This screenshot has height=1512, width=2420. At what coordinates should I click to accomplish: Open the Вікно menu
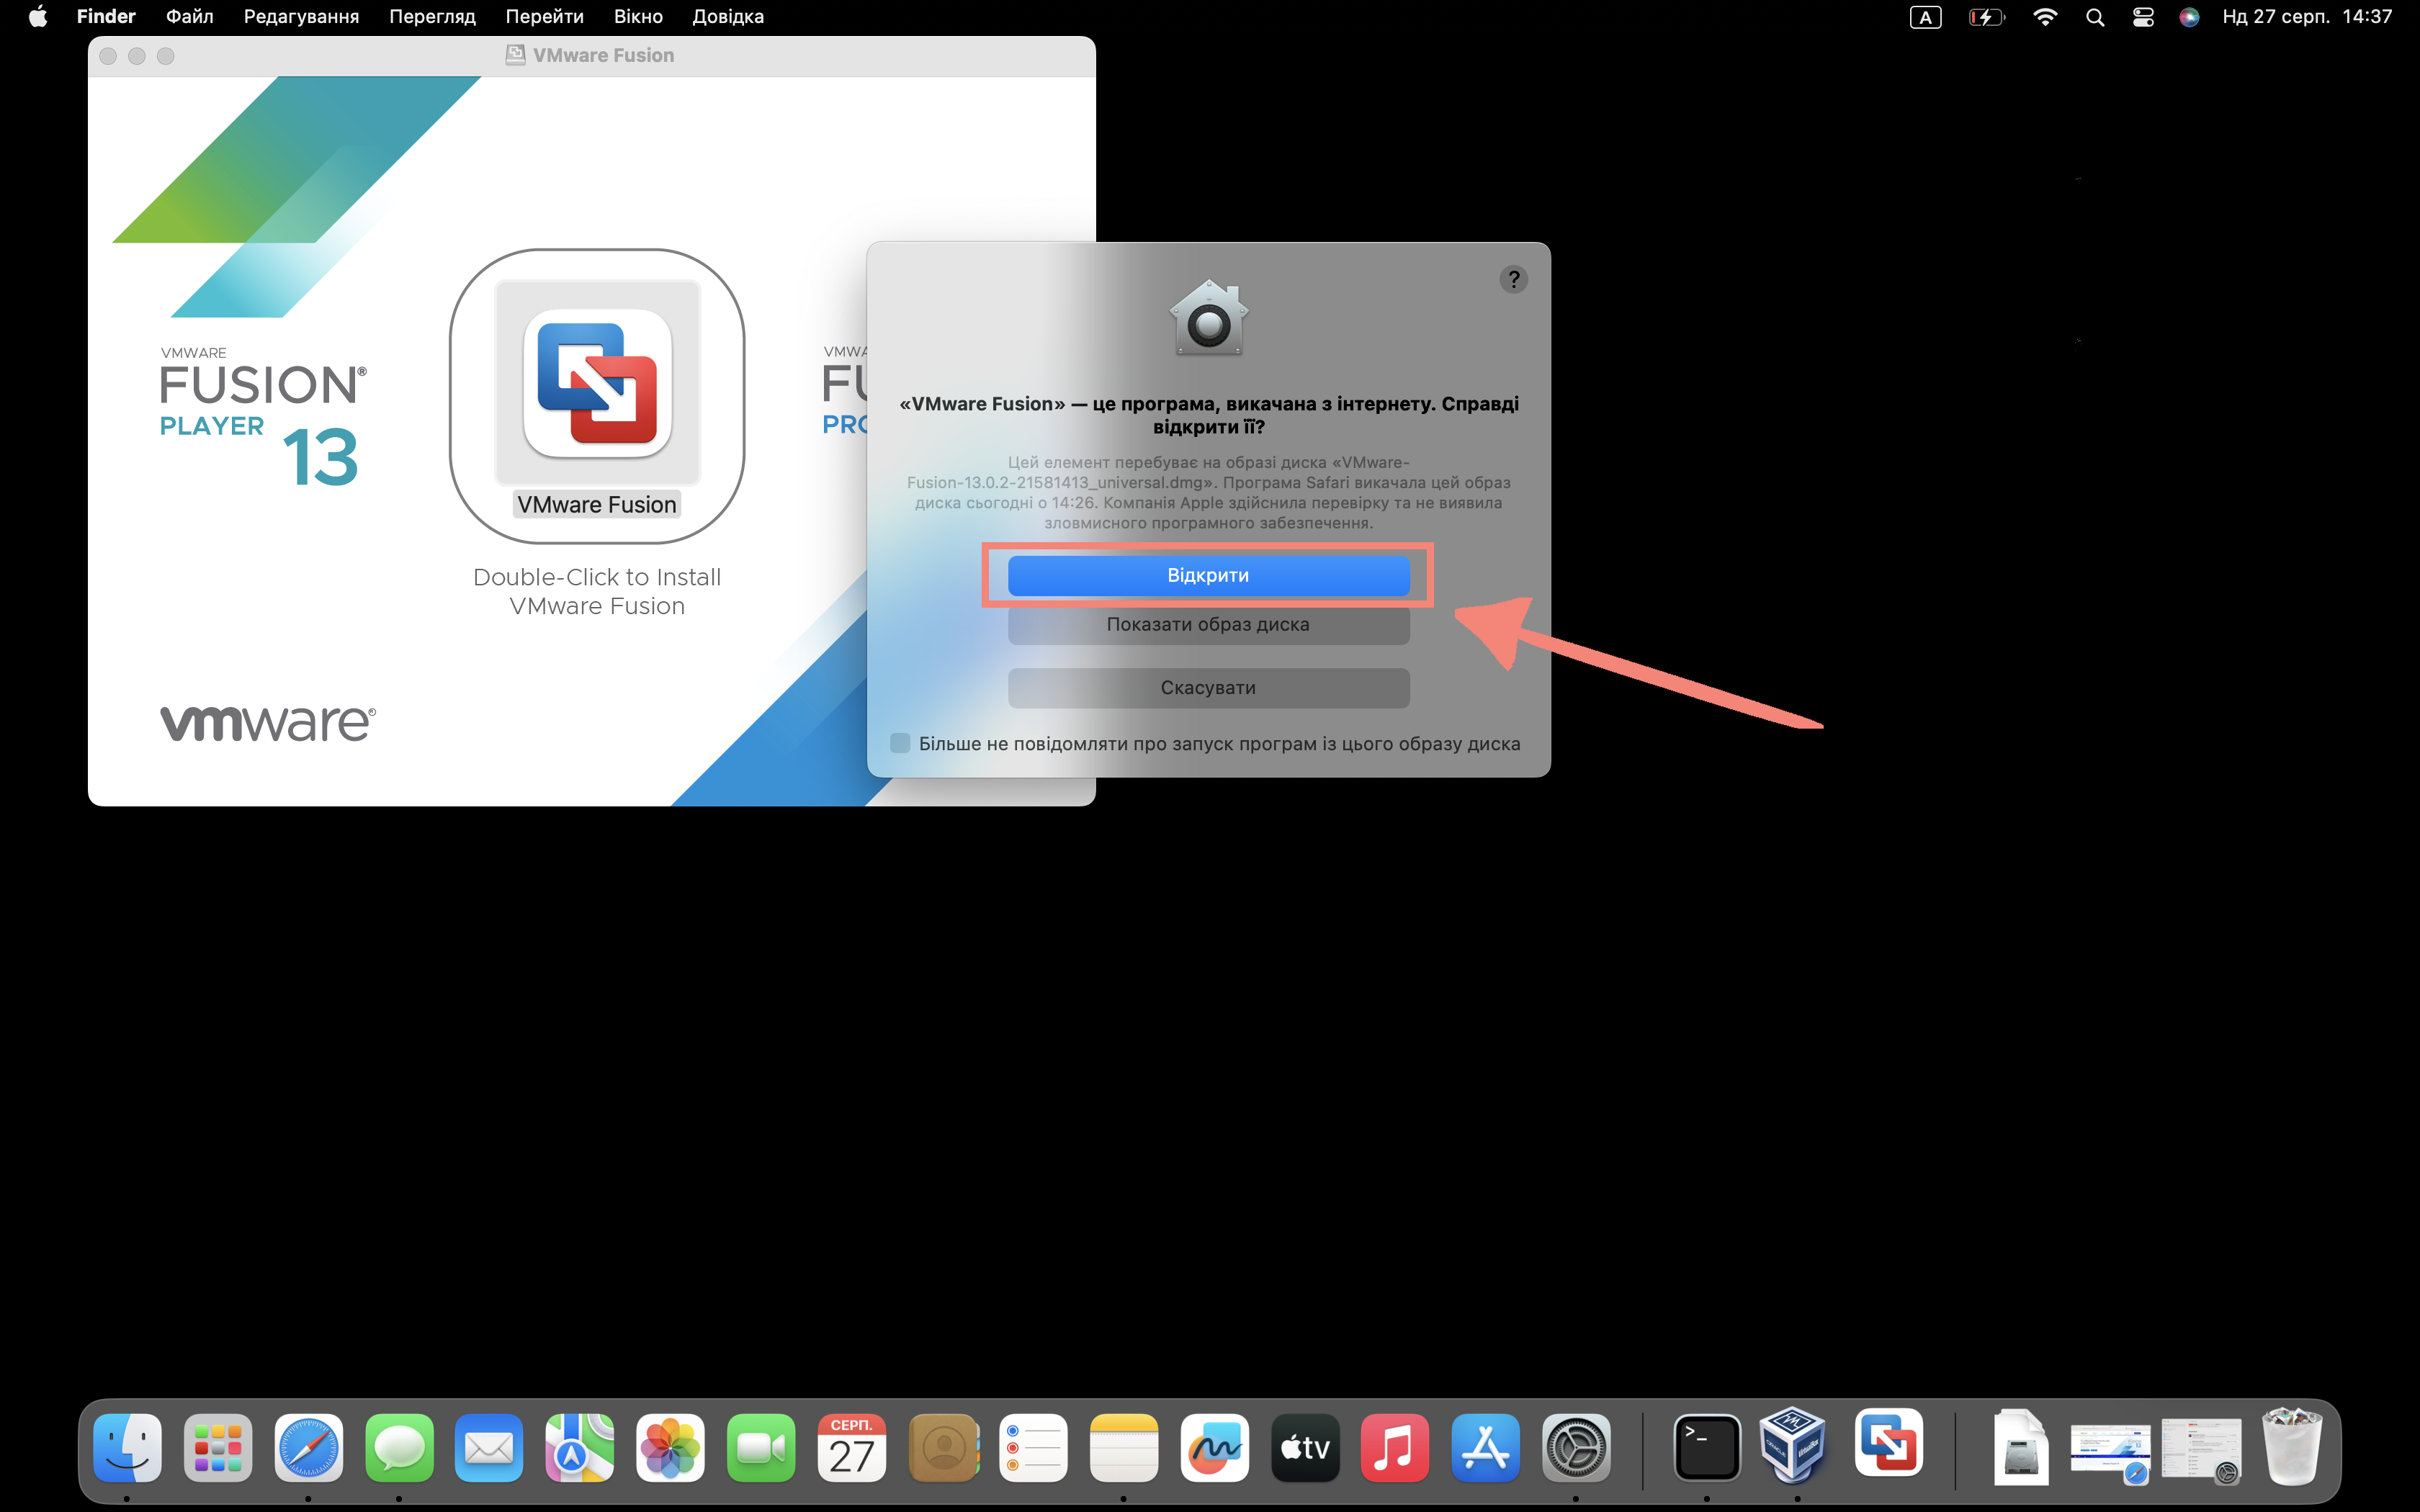click(638, 17)
